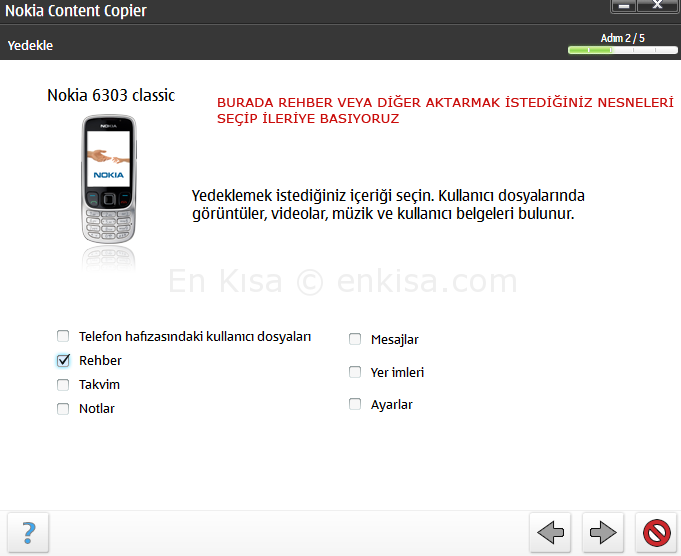Click the Yer imleri label text
The height and width of the screenshot is (556, 681).
397,372
